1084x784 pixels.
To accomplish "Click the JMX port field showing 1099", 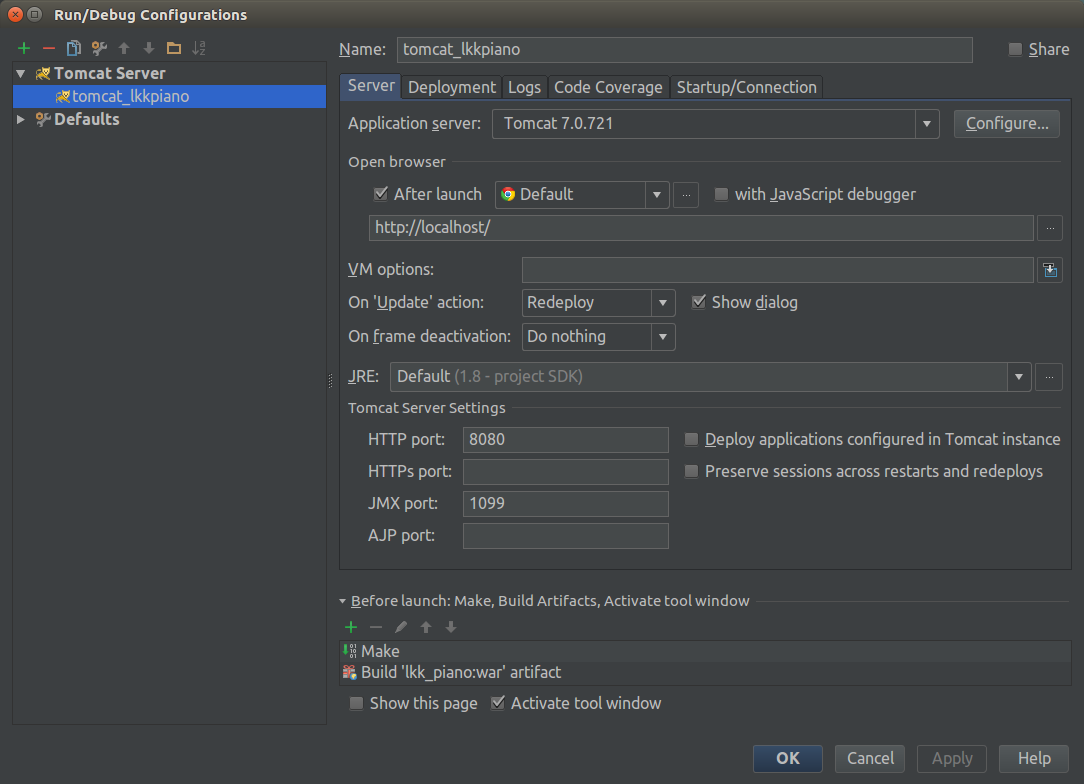I will pos(566,504).
